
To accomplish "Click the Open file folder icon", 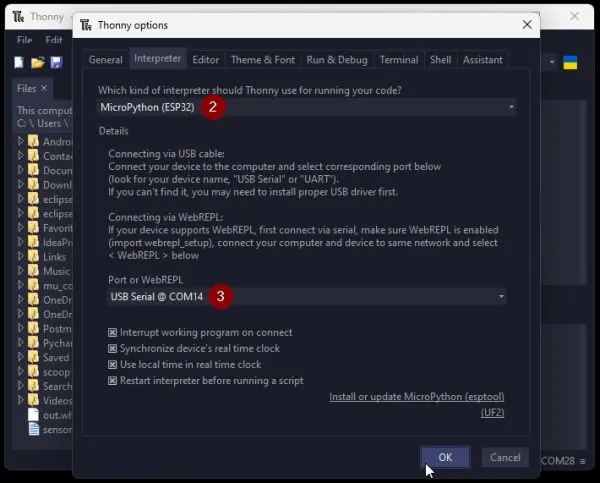I will (37, 62).
